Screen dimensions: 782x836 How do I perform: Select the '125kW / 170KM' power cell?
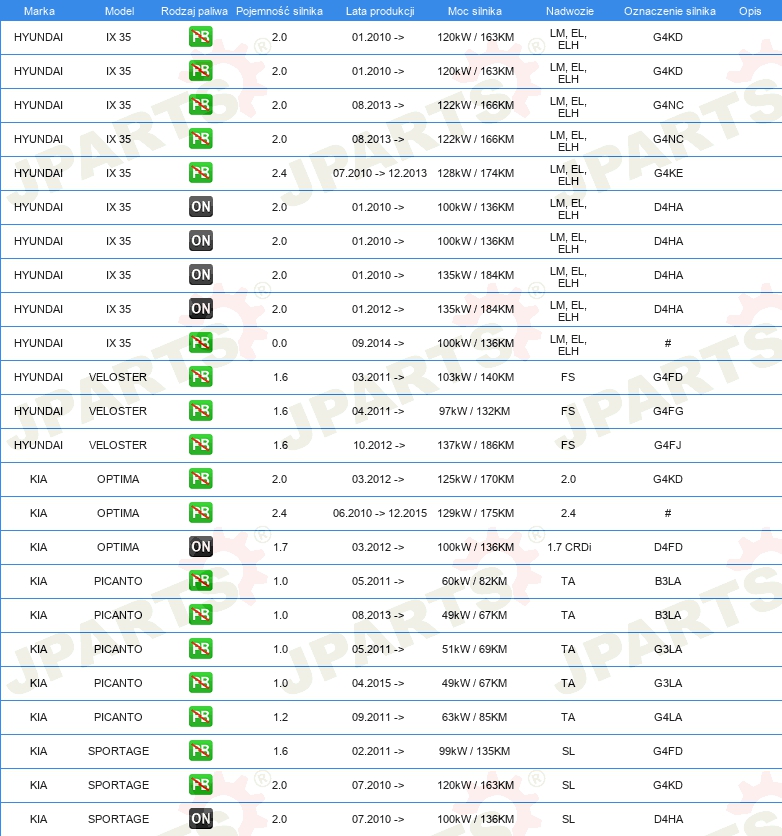475,479
